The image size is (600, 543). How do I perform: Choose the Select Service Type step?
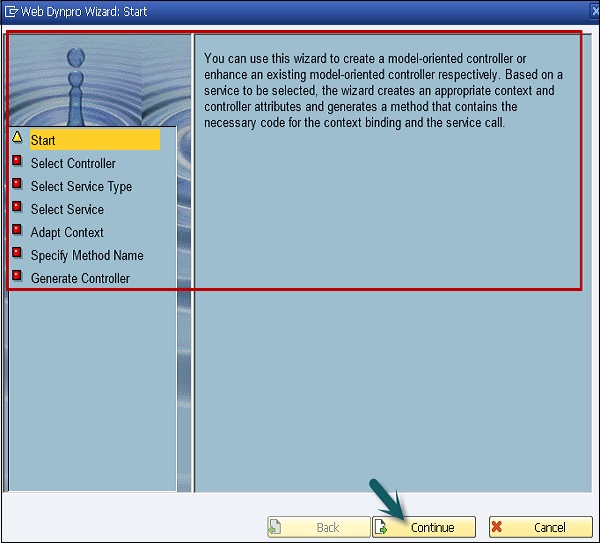click(81, 186)
